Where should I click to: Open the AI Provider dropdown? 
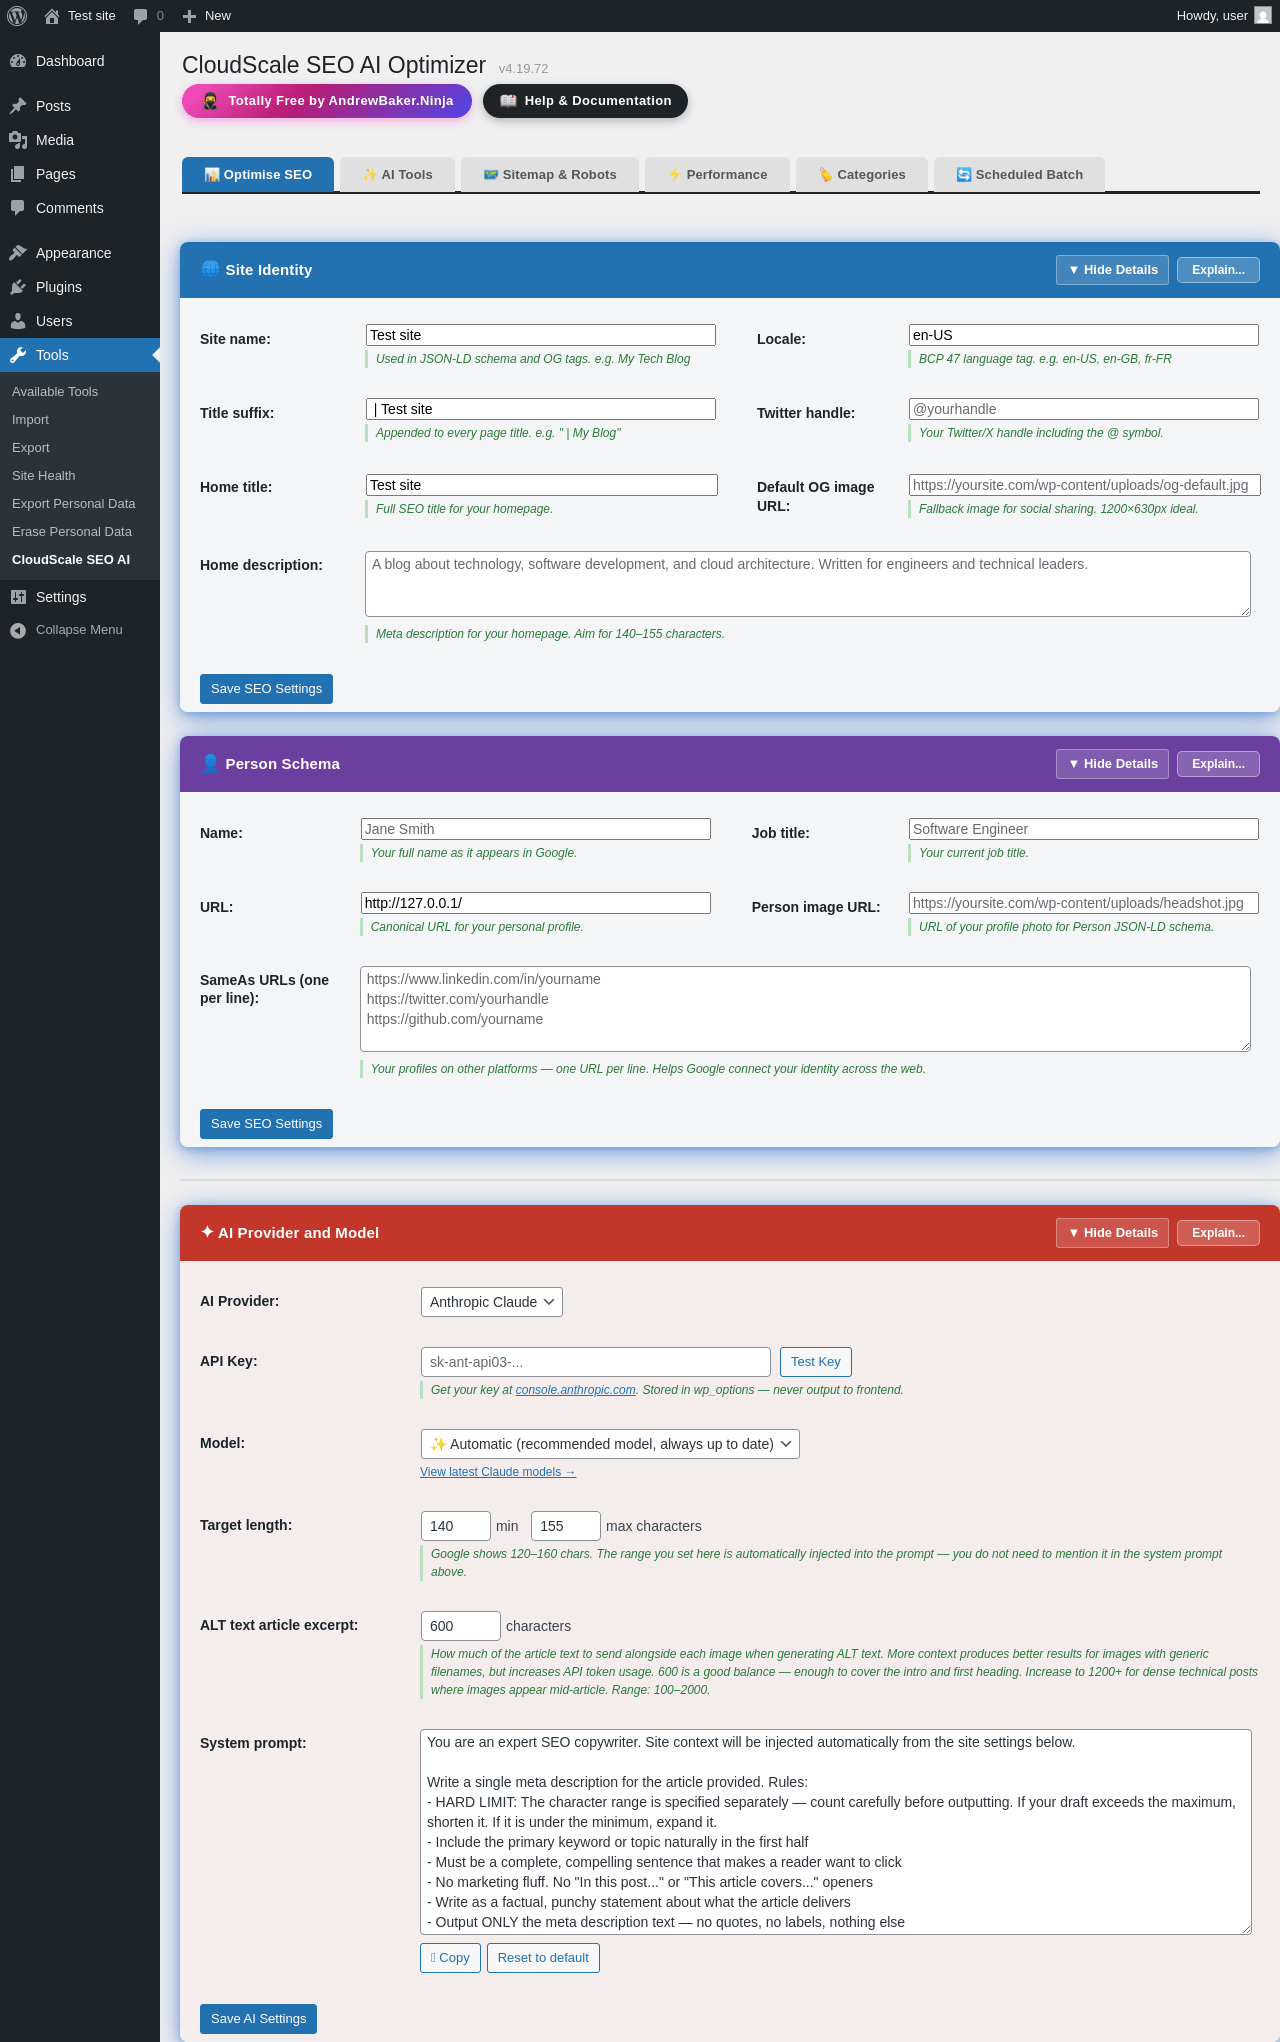coord(491,1302)
